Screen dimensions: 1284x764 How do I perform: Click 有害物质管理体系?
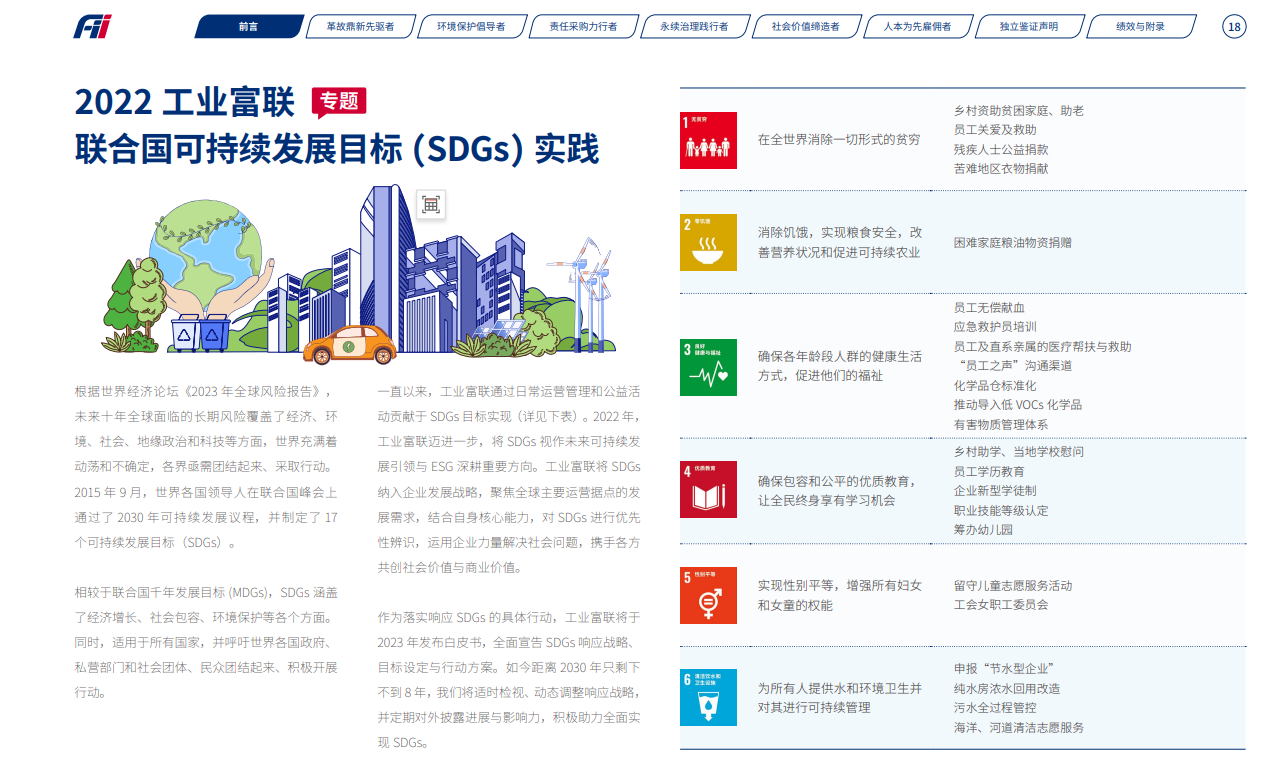[x=1001, y=424]
